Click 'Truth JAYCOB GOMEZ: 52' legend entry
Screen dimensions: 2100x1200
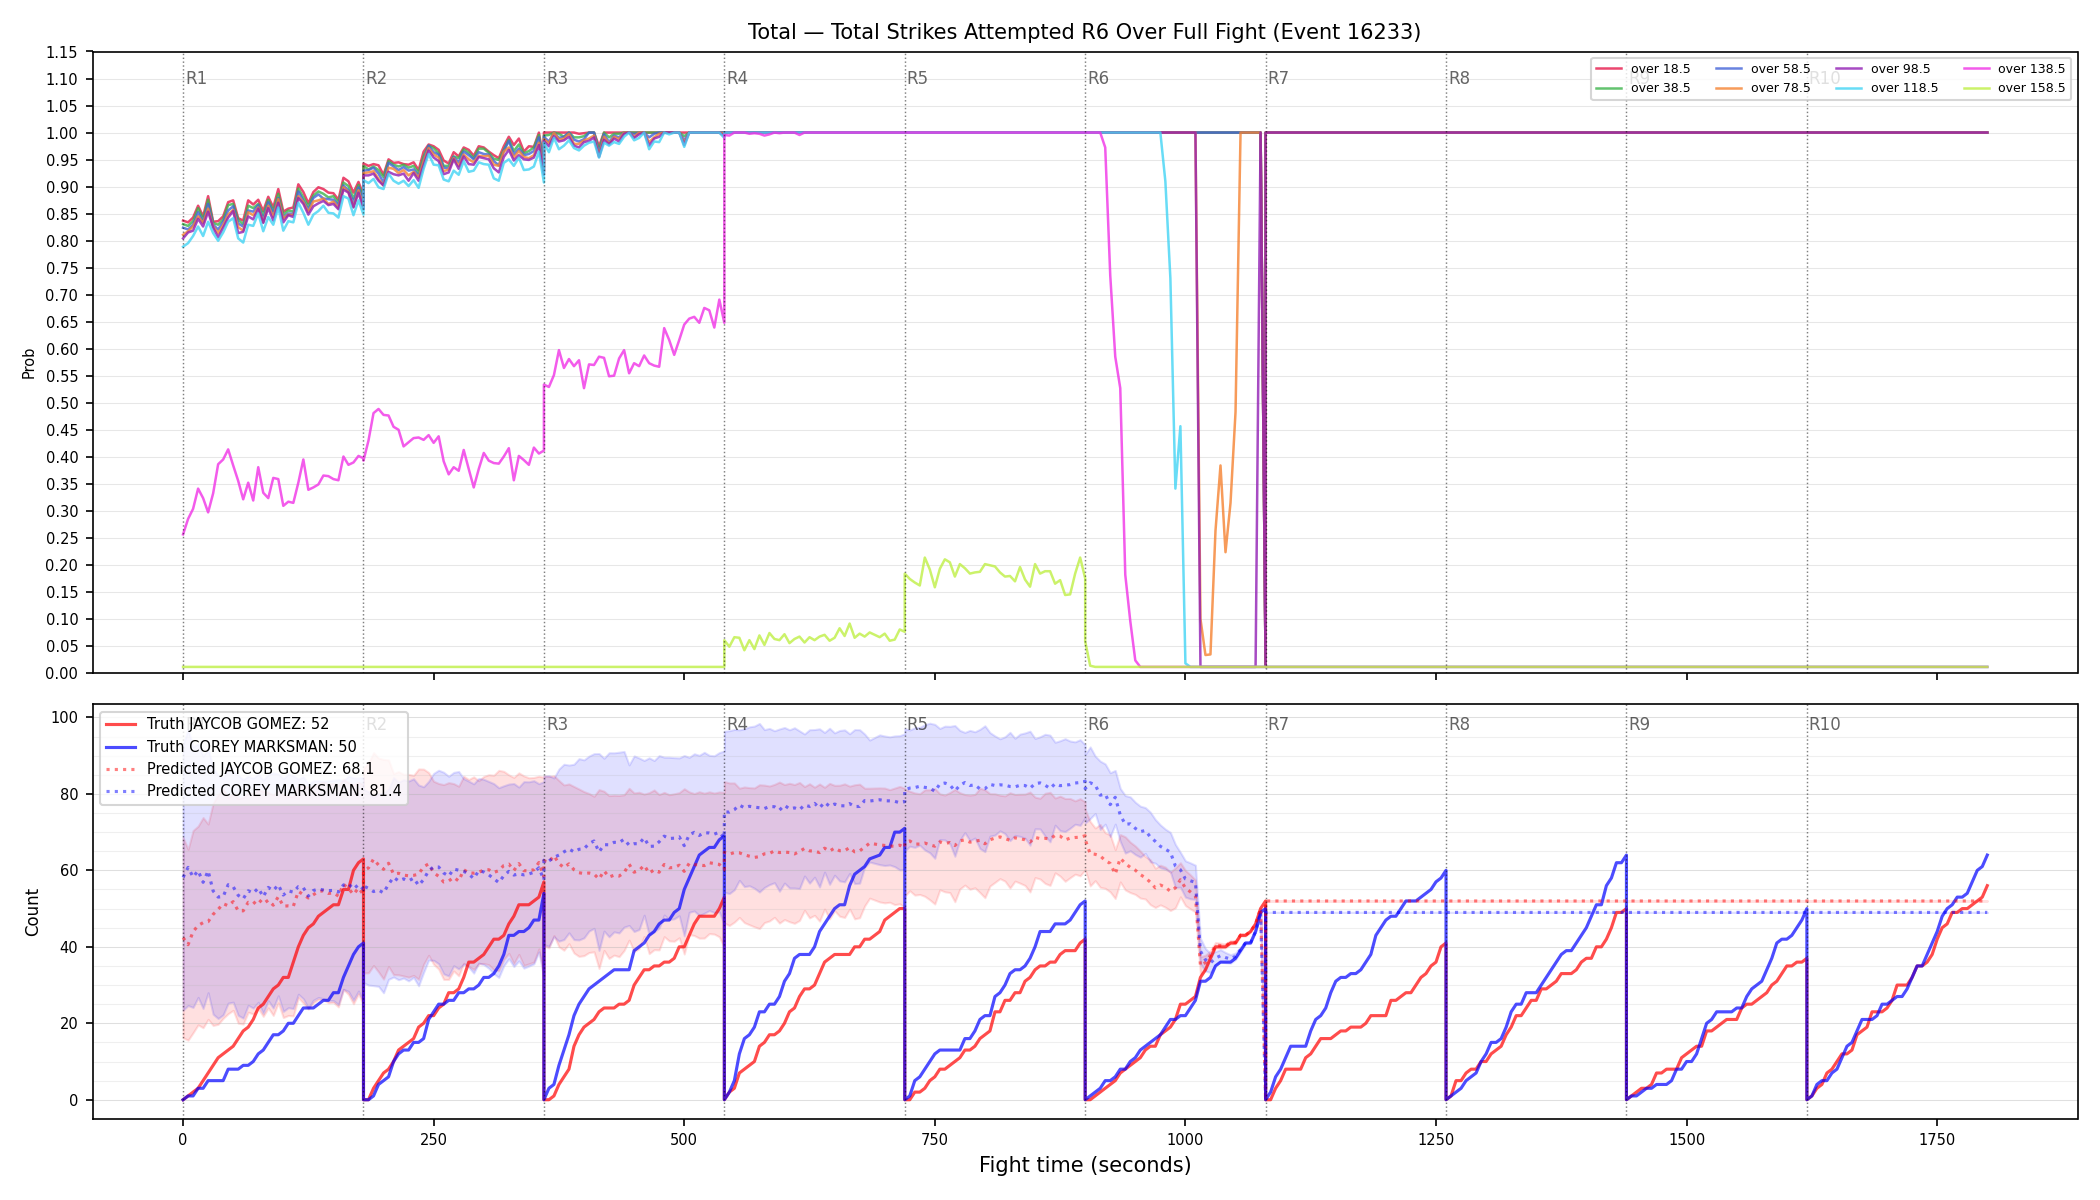(x=217, y=724)
